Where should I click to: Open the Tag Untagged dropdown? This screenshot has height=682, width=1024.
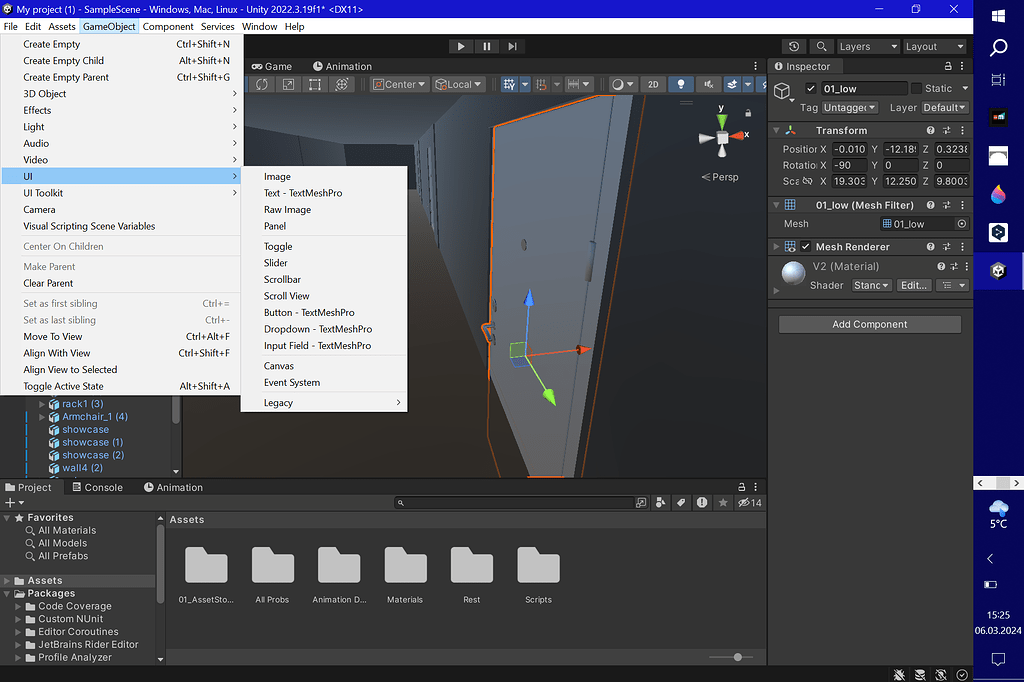(x=850, y=107)
